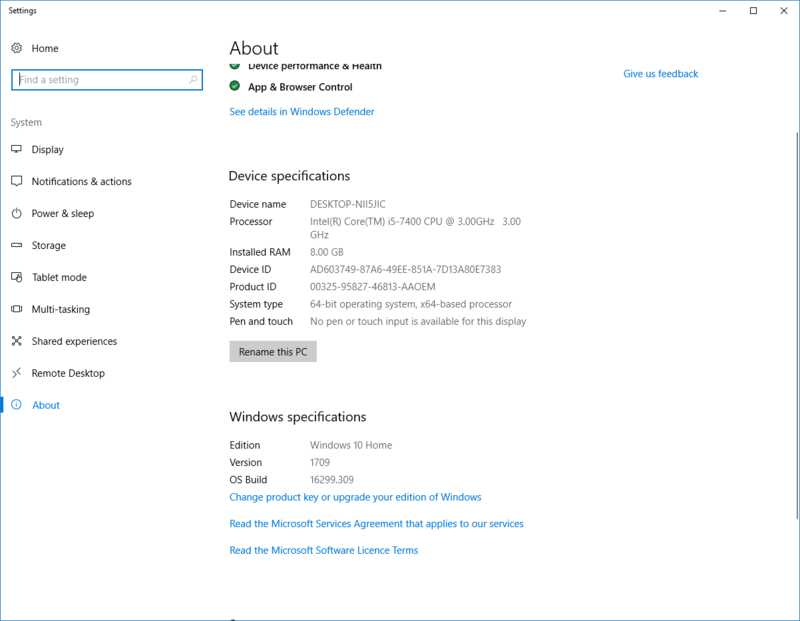800x621 pixels.
Task: Close the Settings window
Action: (x=784, y=11)
